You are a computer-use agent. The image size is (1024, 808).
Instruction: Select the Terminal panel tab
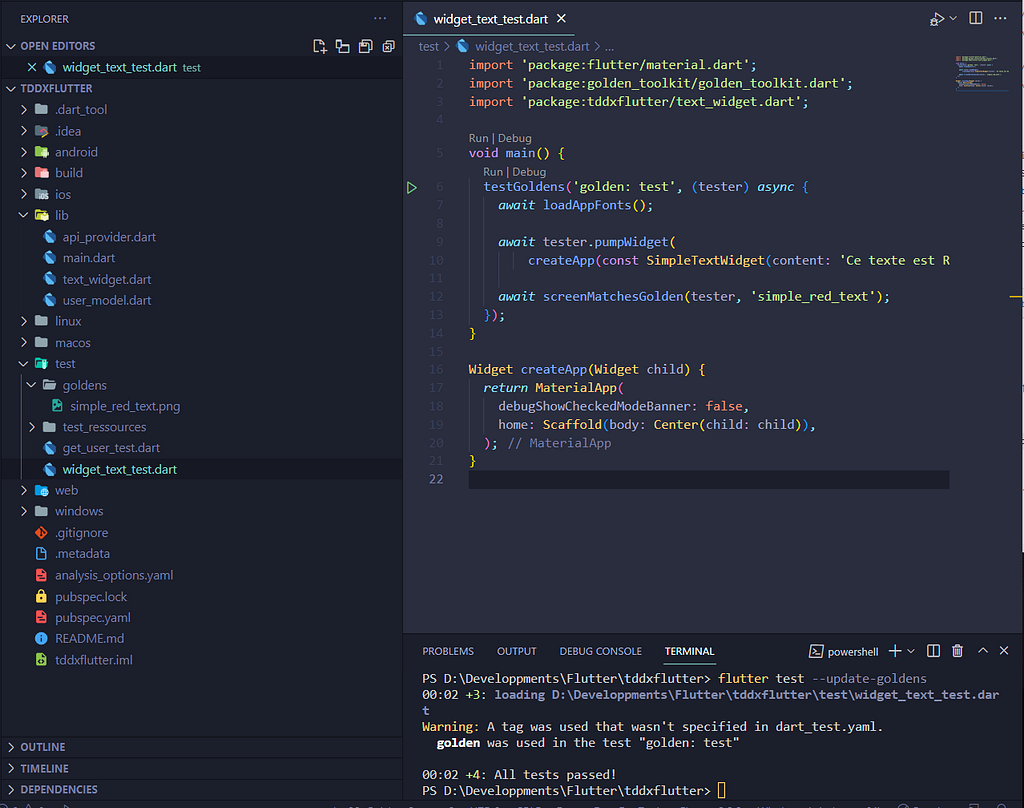[x=689, y=651]
